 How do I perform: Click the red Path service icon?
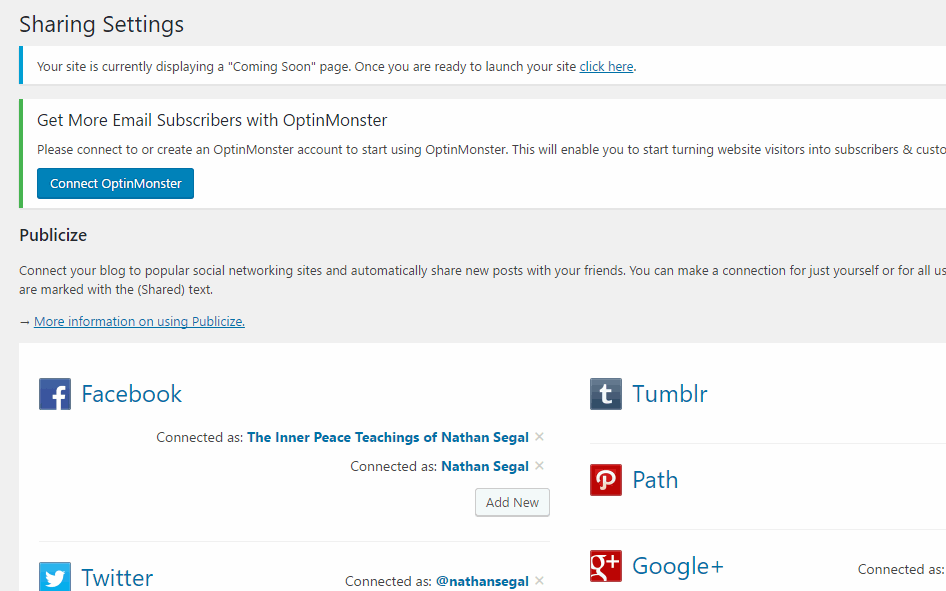pos(606,480)
